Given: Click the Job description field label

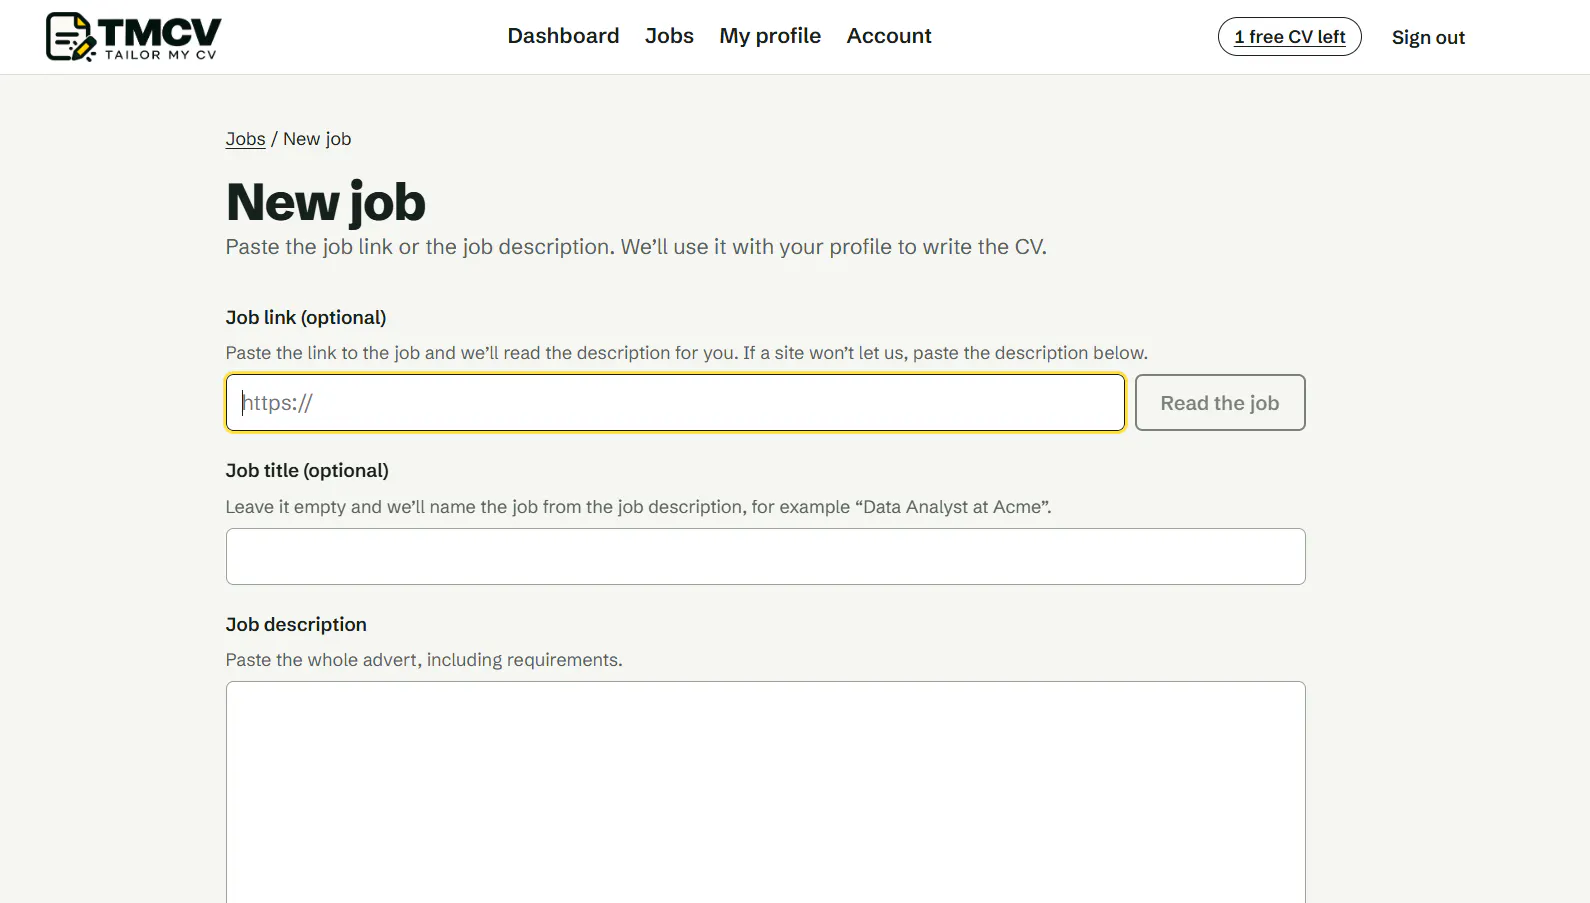Looking at the screenshot, I should 296,624.
